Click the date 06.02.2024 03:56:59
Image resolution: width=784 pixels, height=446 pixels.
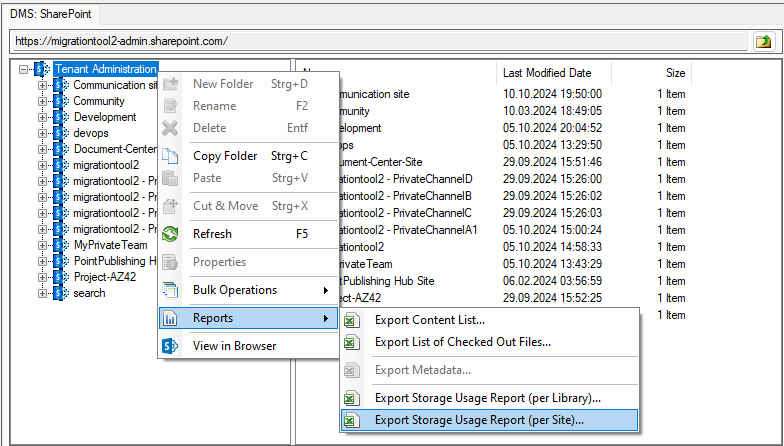(x=552, y=281)
